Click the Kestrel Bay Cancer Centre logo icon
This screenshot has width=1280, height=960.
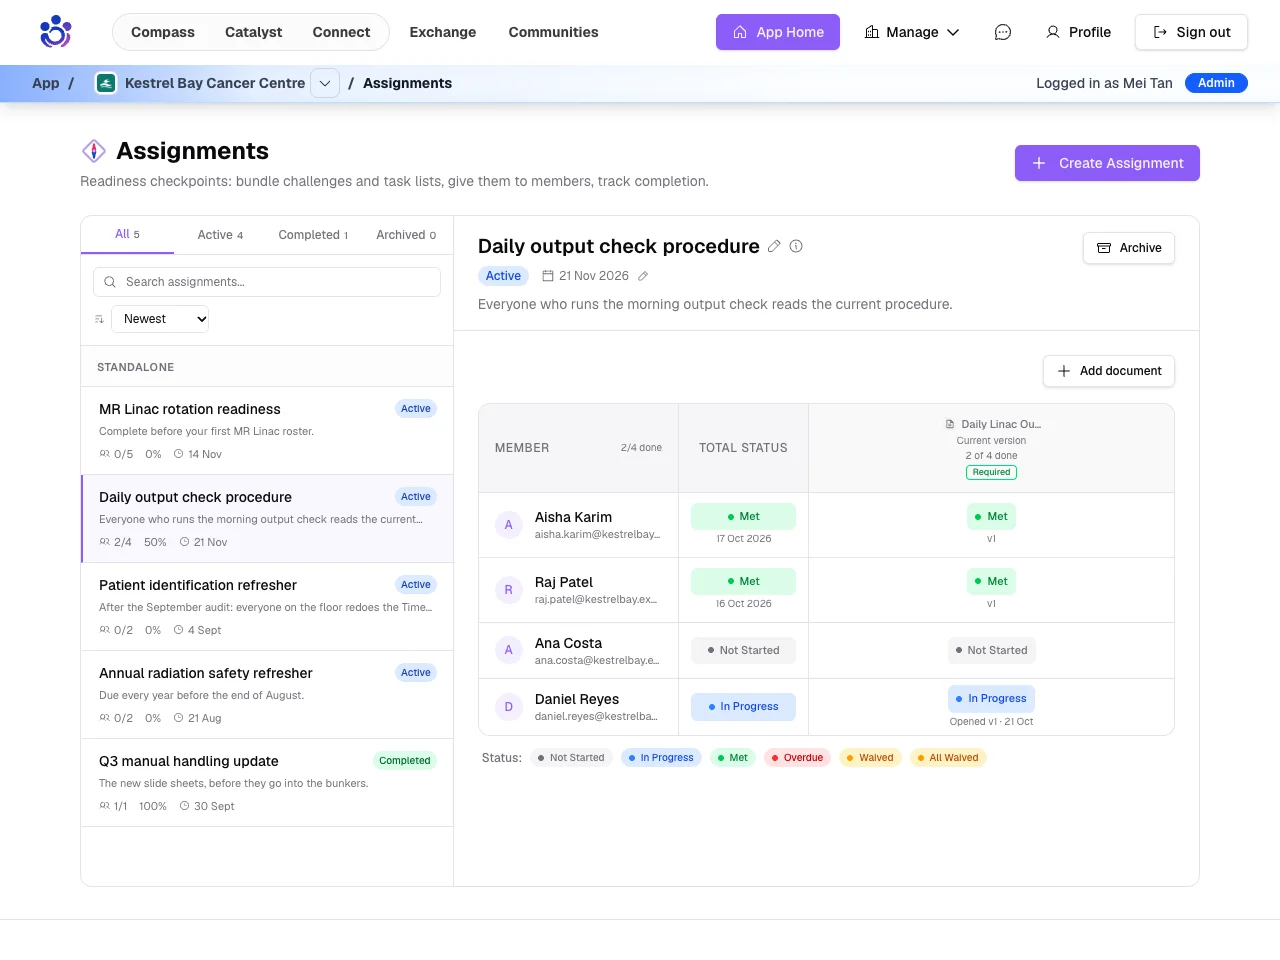[105, 83]
